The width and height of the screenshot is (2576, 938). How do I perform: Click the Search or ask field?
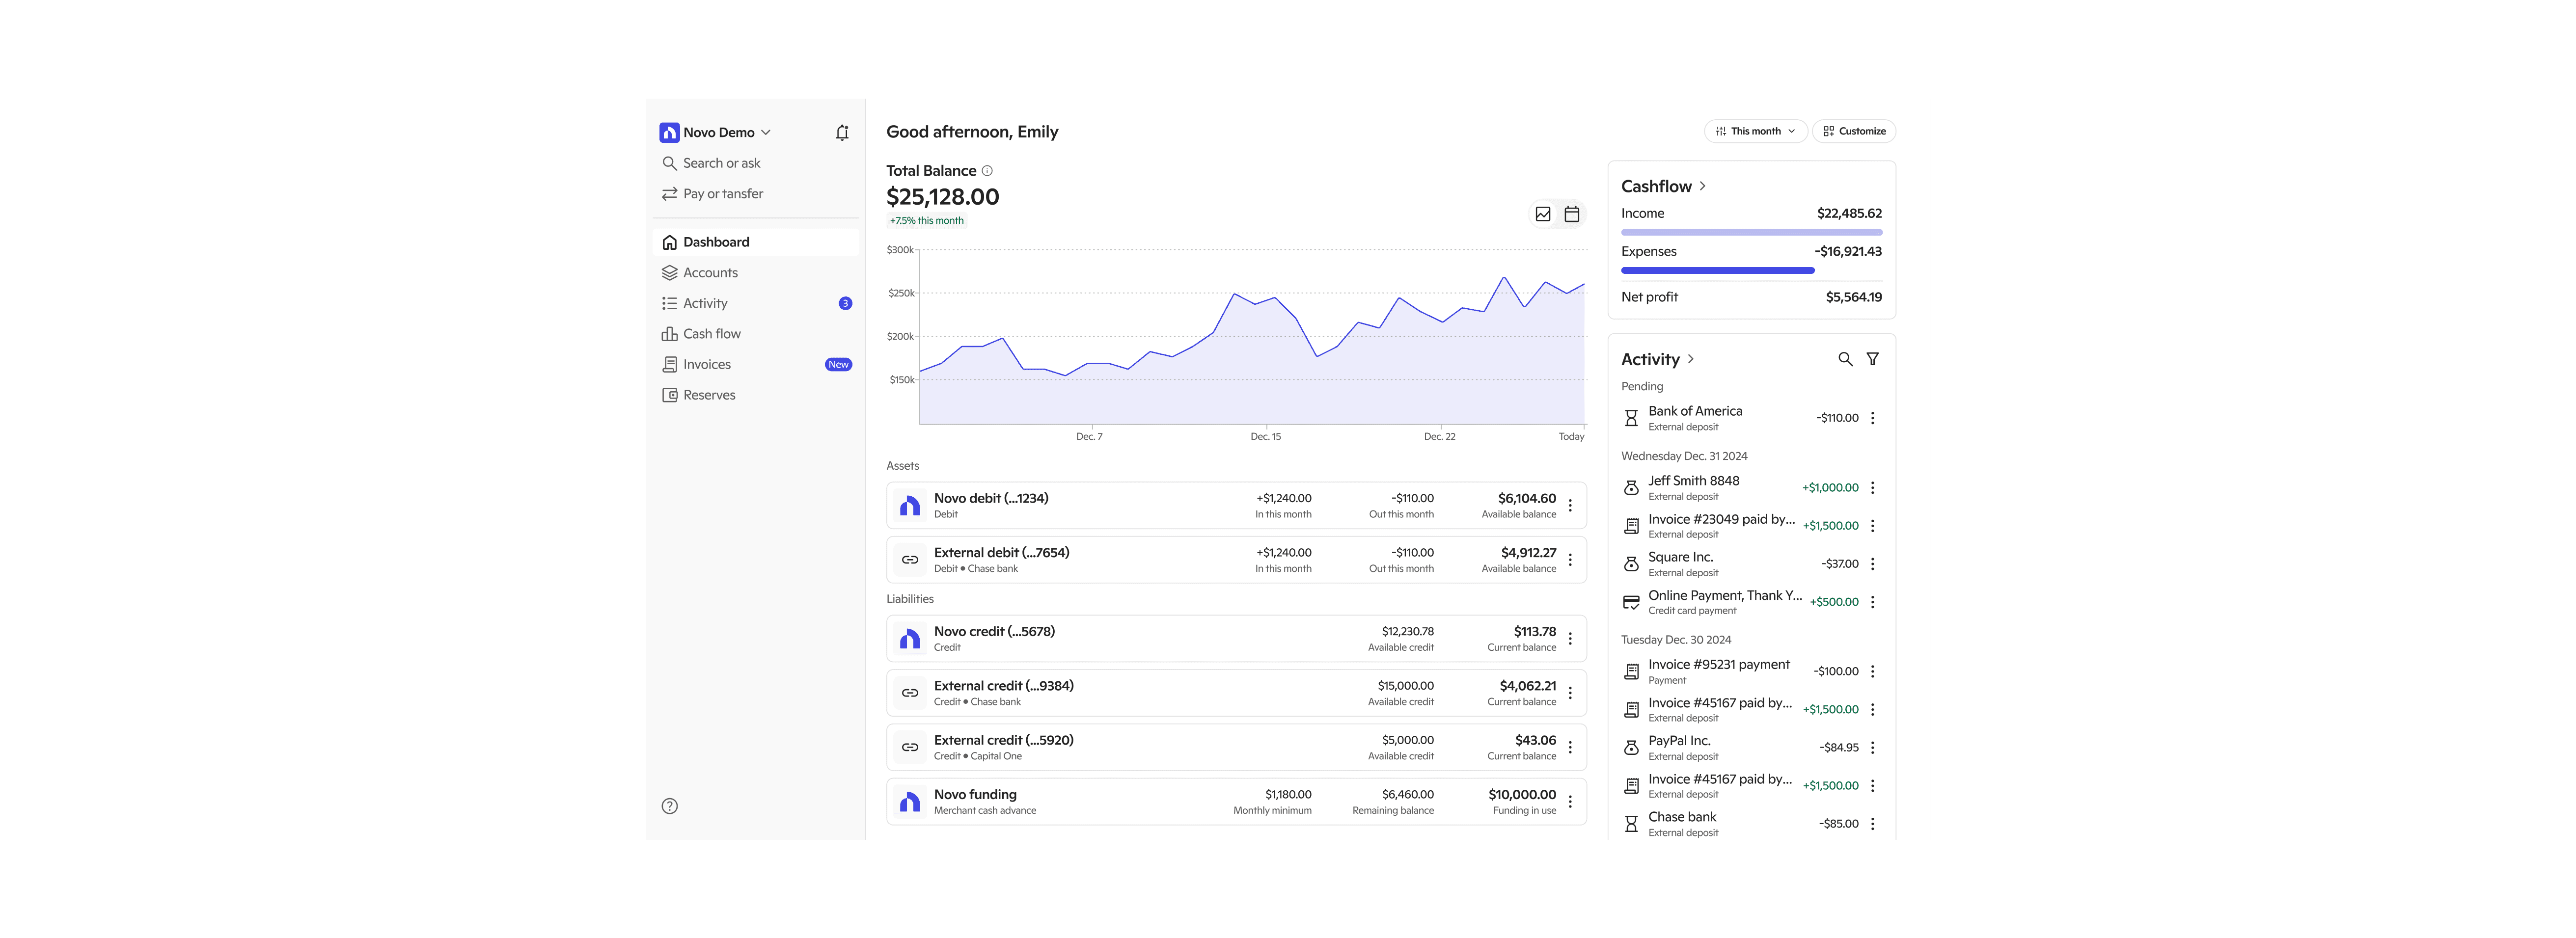click(721, 163)
